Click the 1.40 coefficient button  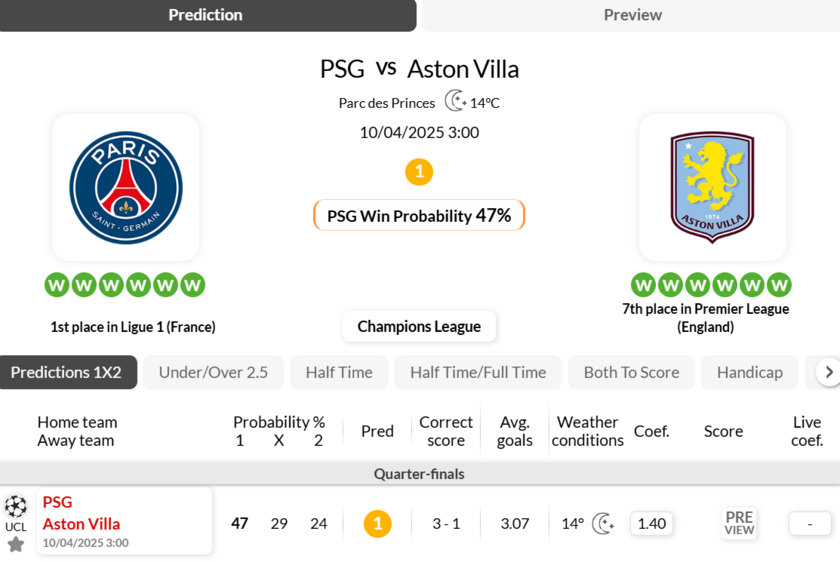652,524
